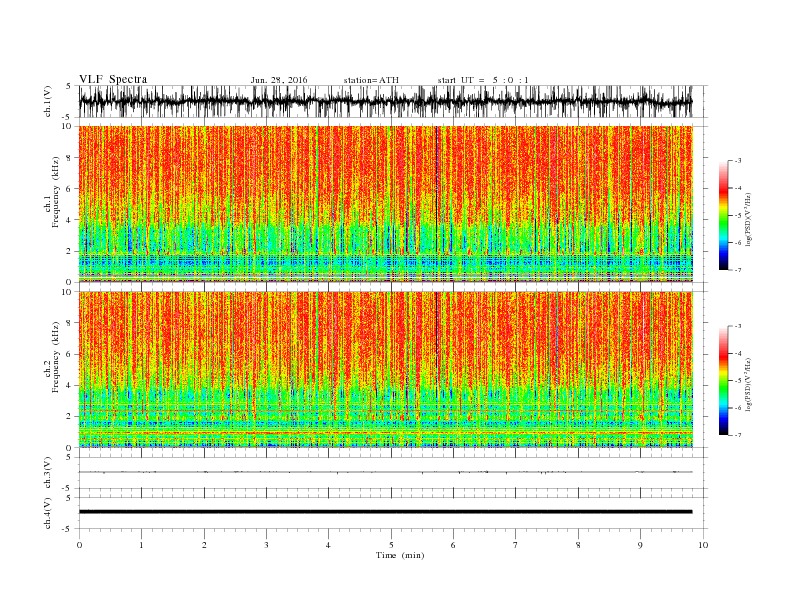This screenshot has width=792, height=612.
Task: Click time-axis tick label "0"
Action: tap(79, 545)
